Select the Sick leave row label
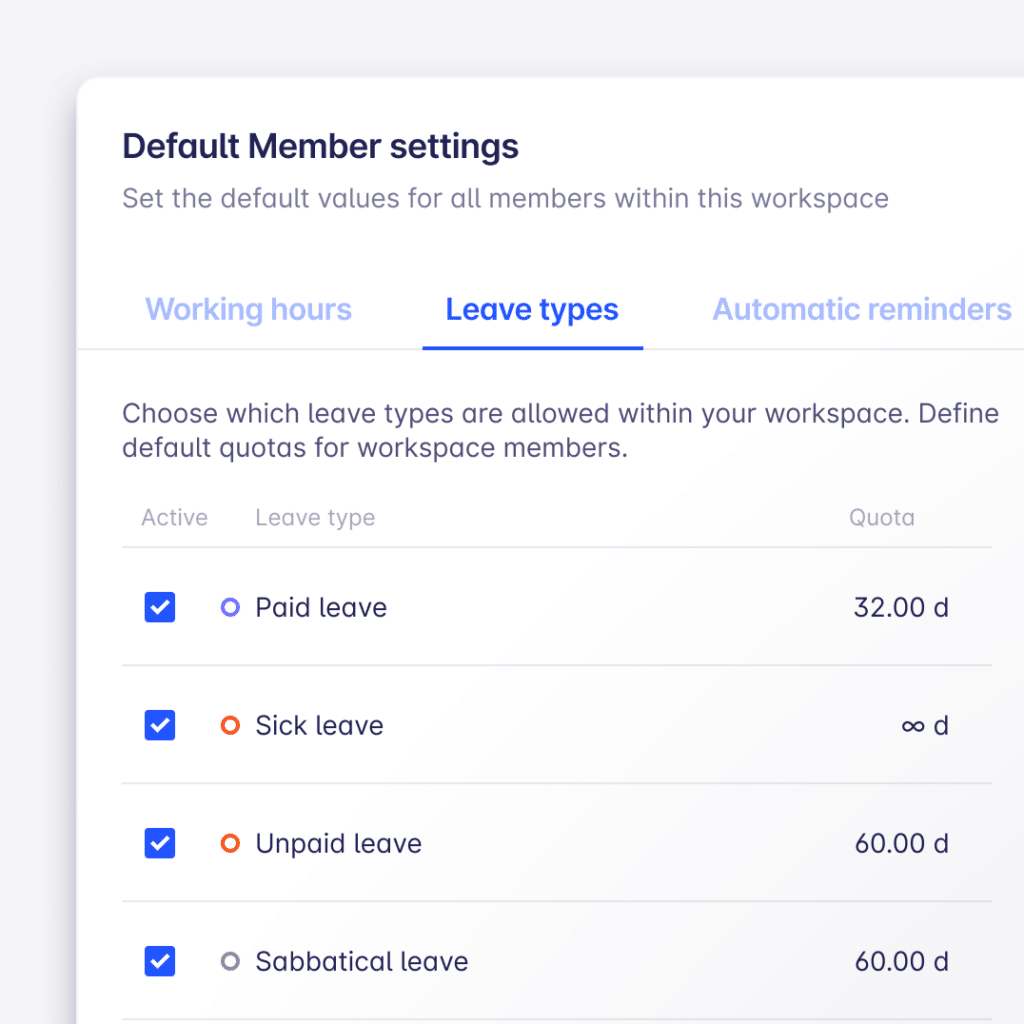 coord(319,725)
